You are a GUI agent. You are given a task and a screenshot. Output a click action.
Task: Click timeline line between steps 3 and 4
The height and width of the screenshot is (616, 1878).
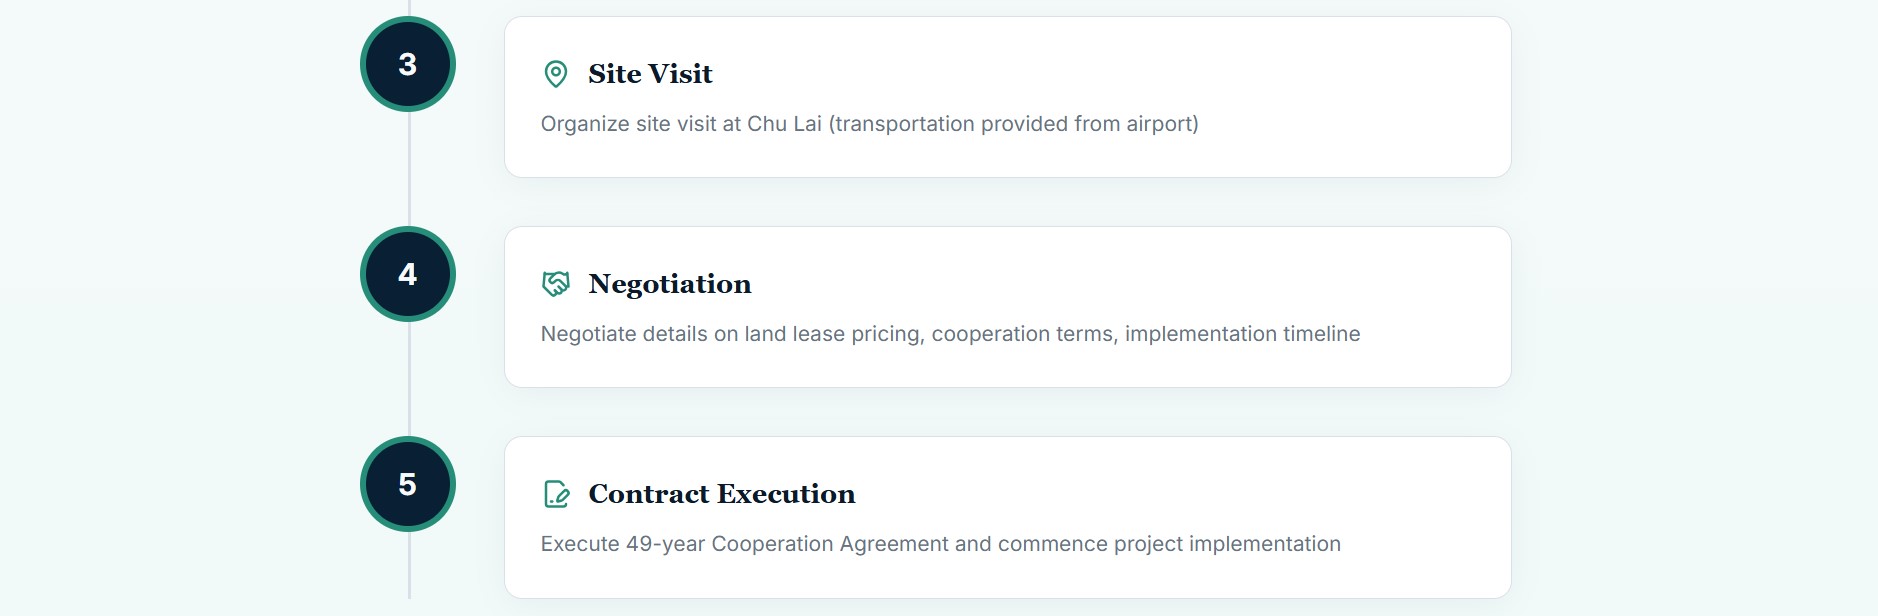[x=409, y=170]
